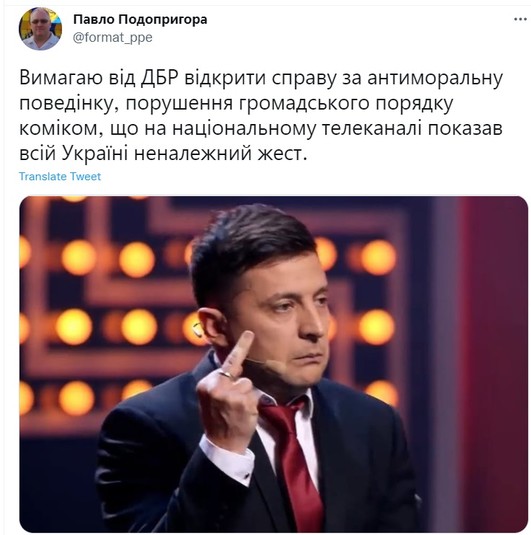The width and height of the screenshot is (531, 535).
Task: Click the word коміком in the tweet
Action: 60,129
